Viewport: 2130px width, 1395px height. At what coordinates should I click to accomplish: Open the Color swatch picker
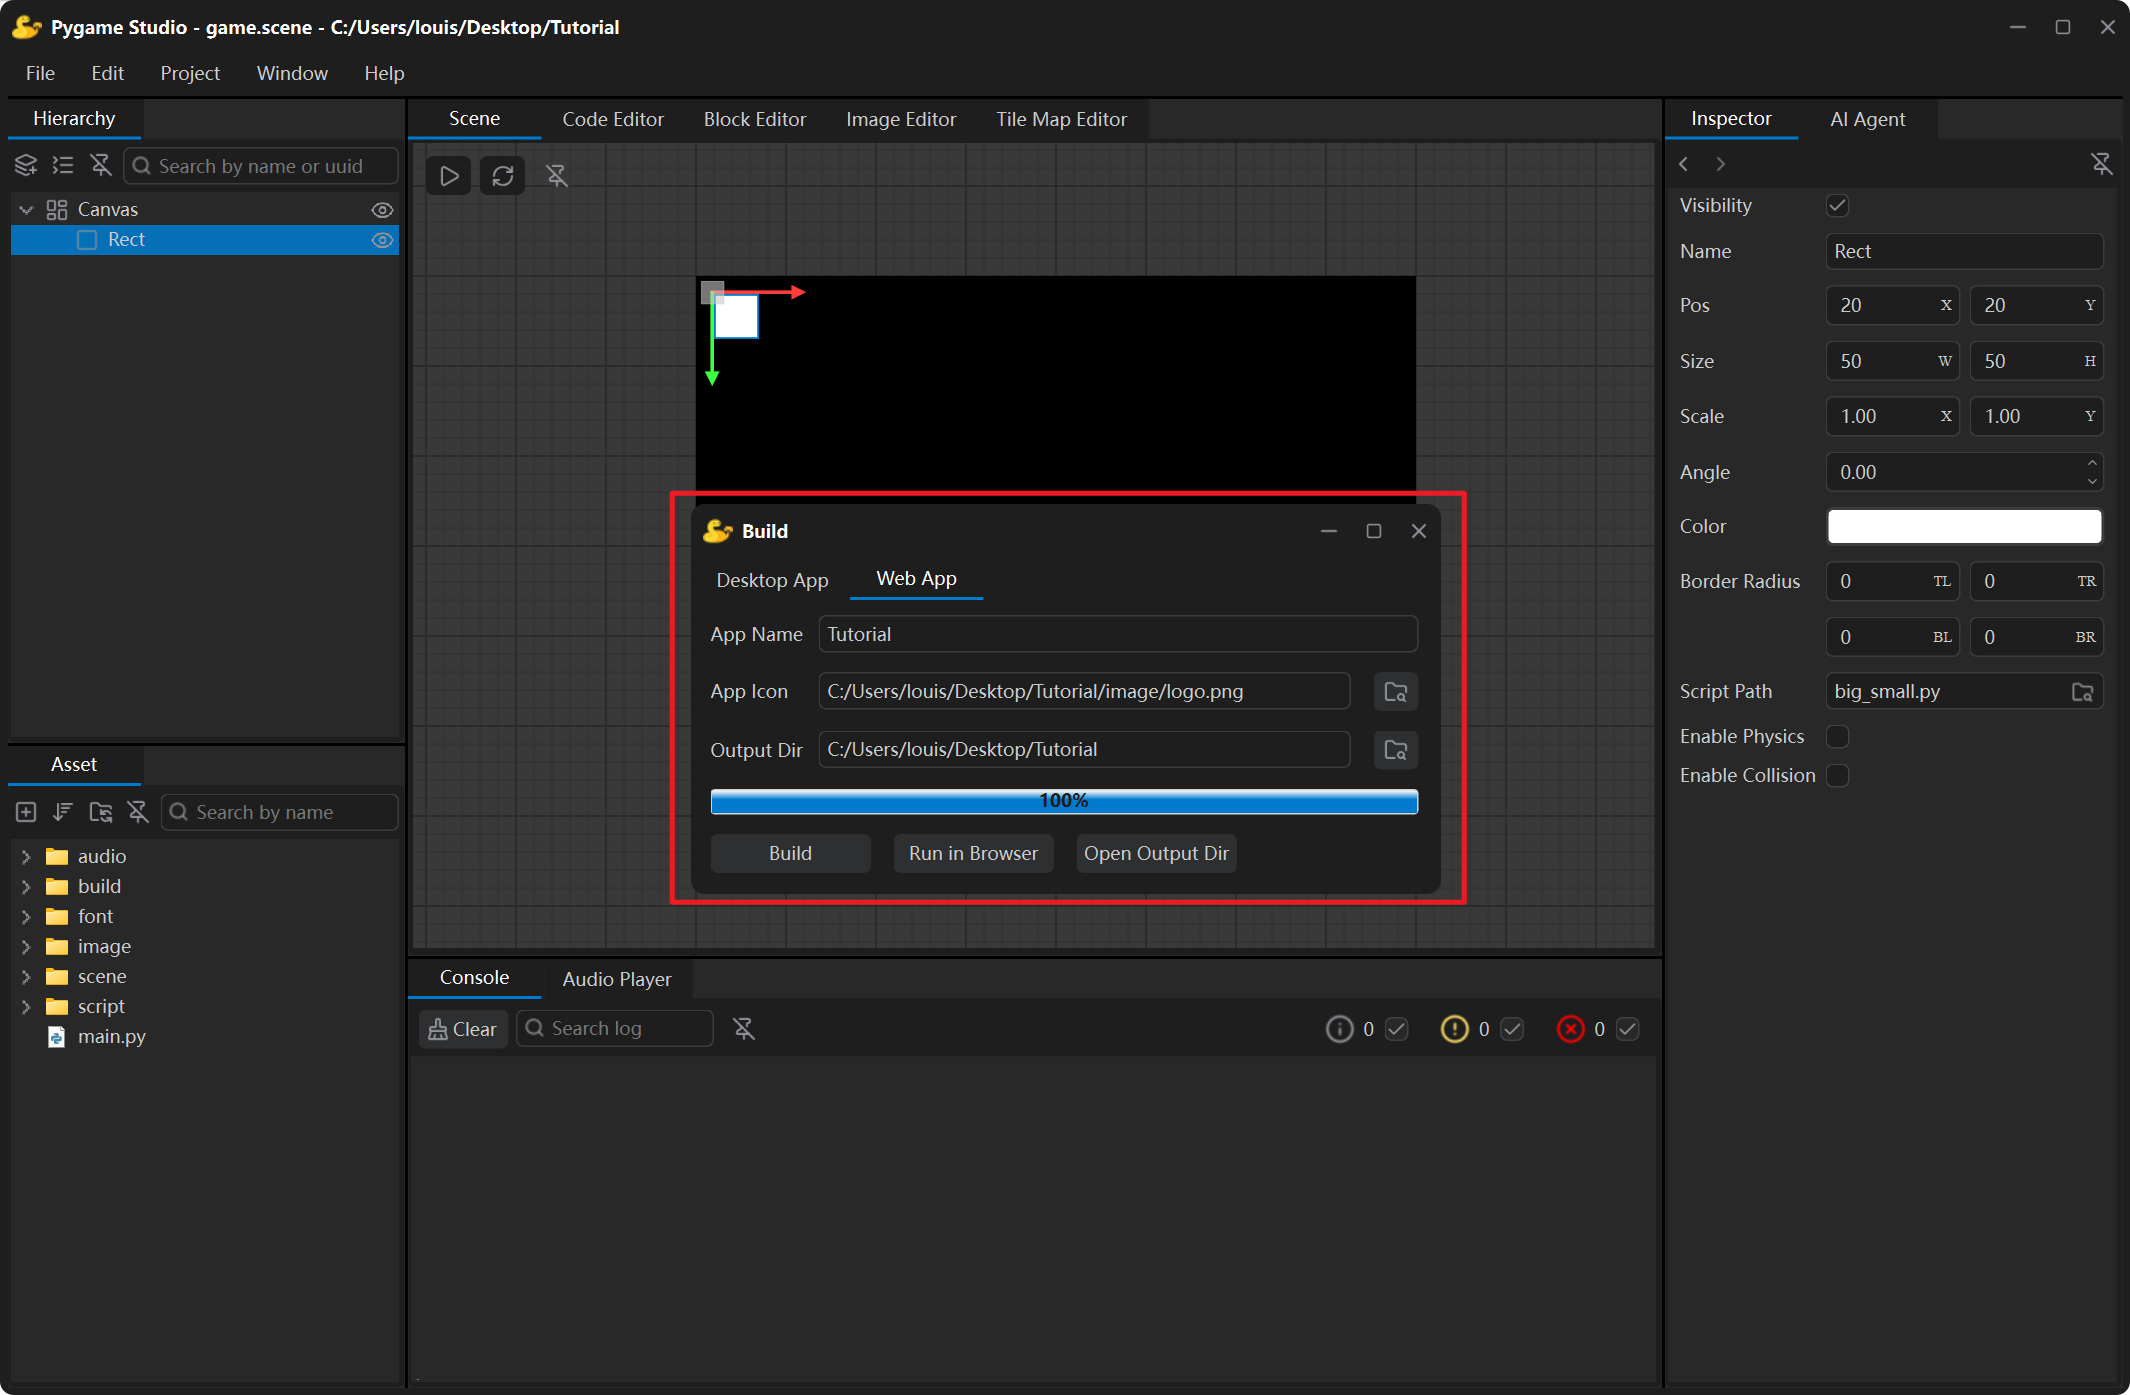tap(1964, 526)
